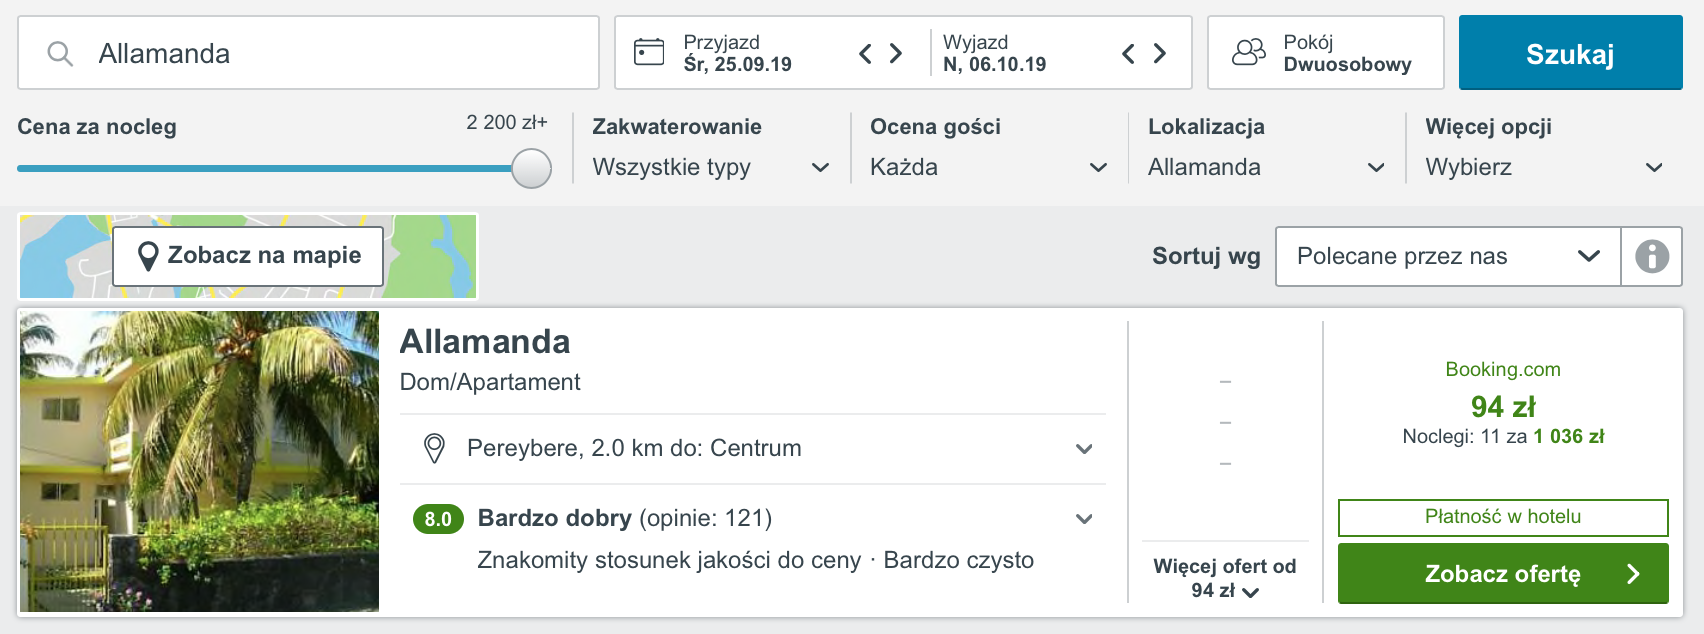Image resolution: width=1704 pixels, height=634 pixels.
Task: Open Więcej opcji Wybierz dropdown
Action: (1544, 167)
